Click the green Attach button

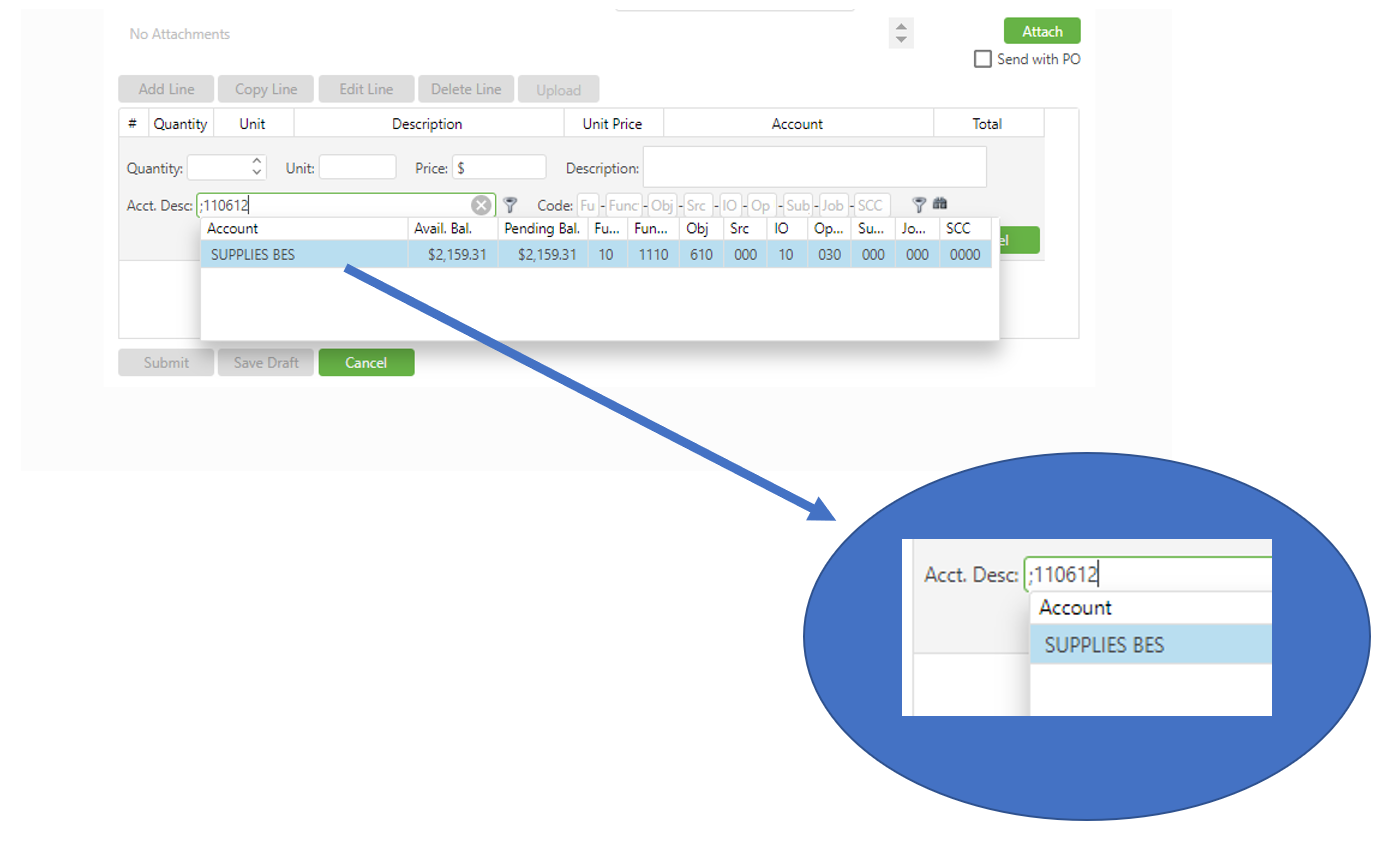point(1041,32)
